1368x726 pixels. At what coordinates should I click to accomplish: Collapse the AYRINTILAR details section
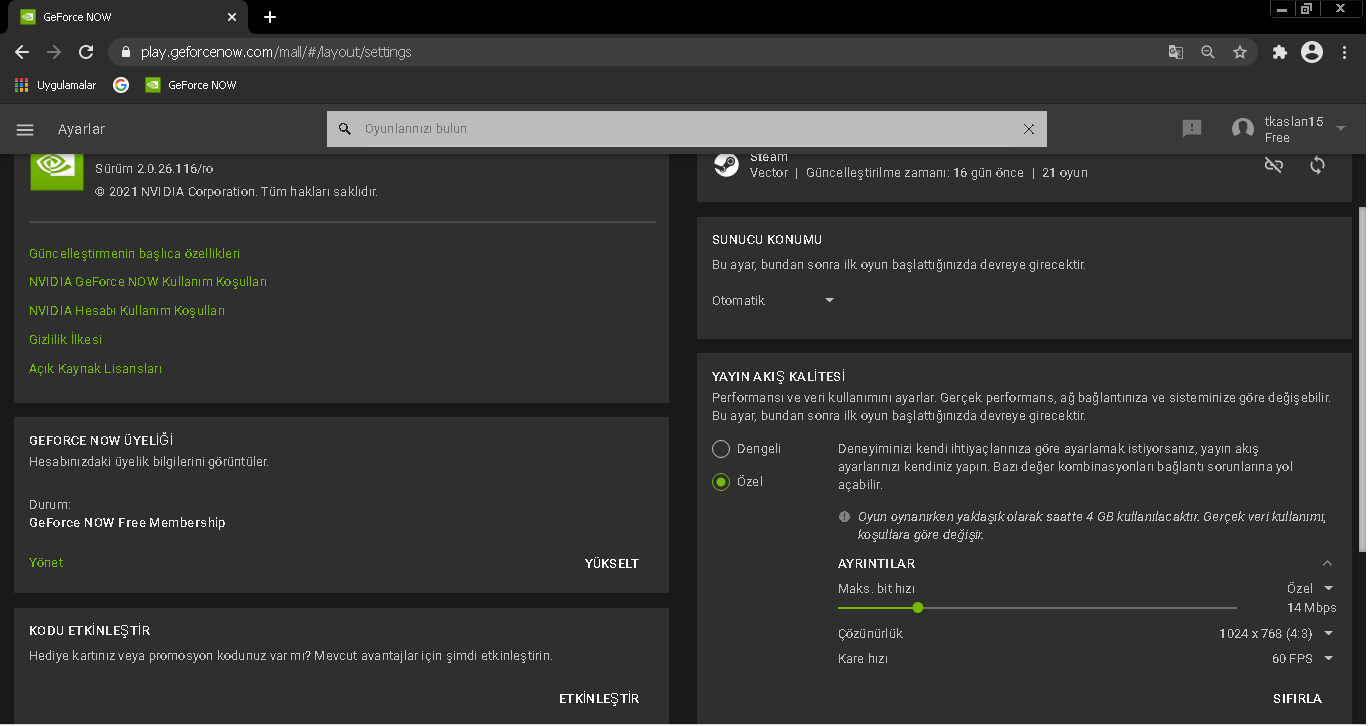1327,564
